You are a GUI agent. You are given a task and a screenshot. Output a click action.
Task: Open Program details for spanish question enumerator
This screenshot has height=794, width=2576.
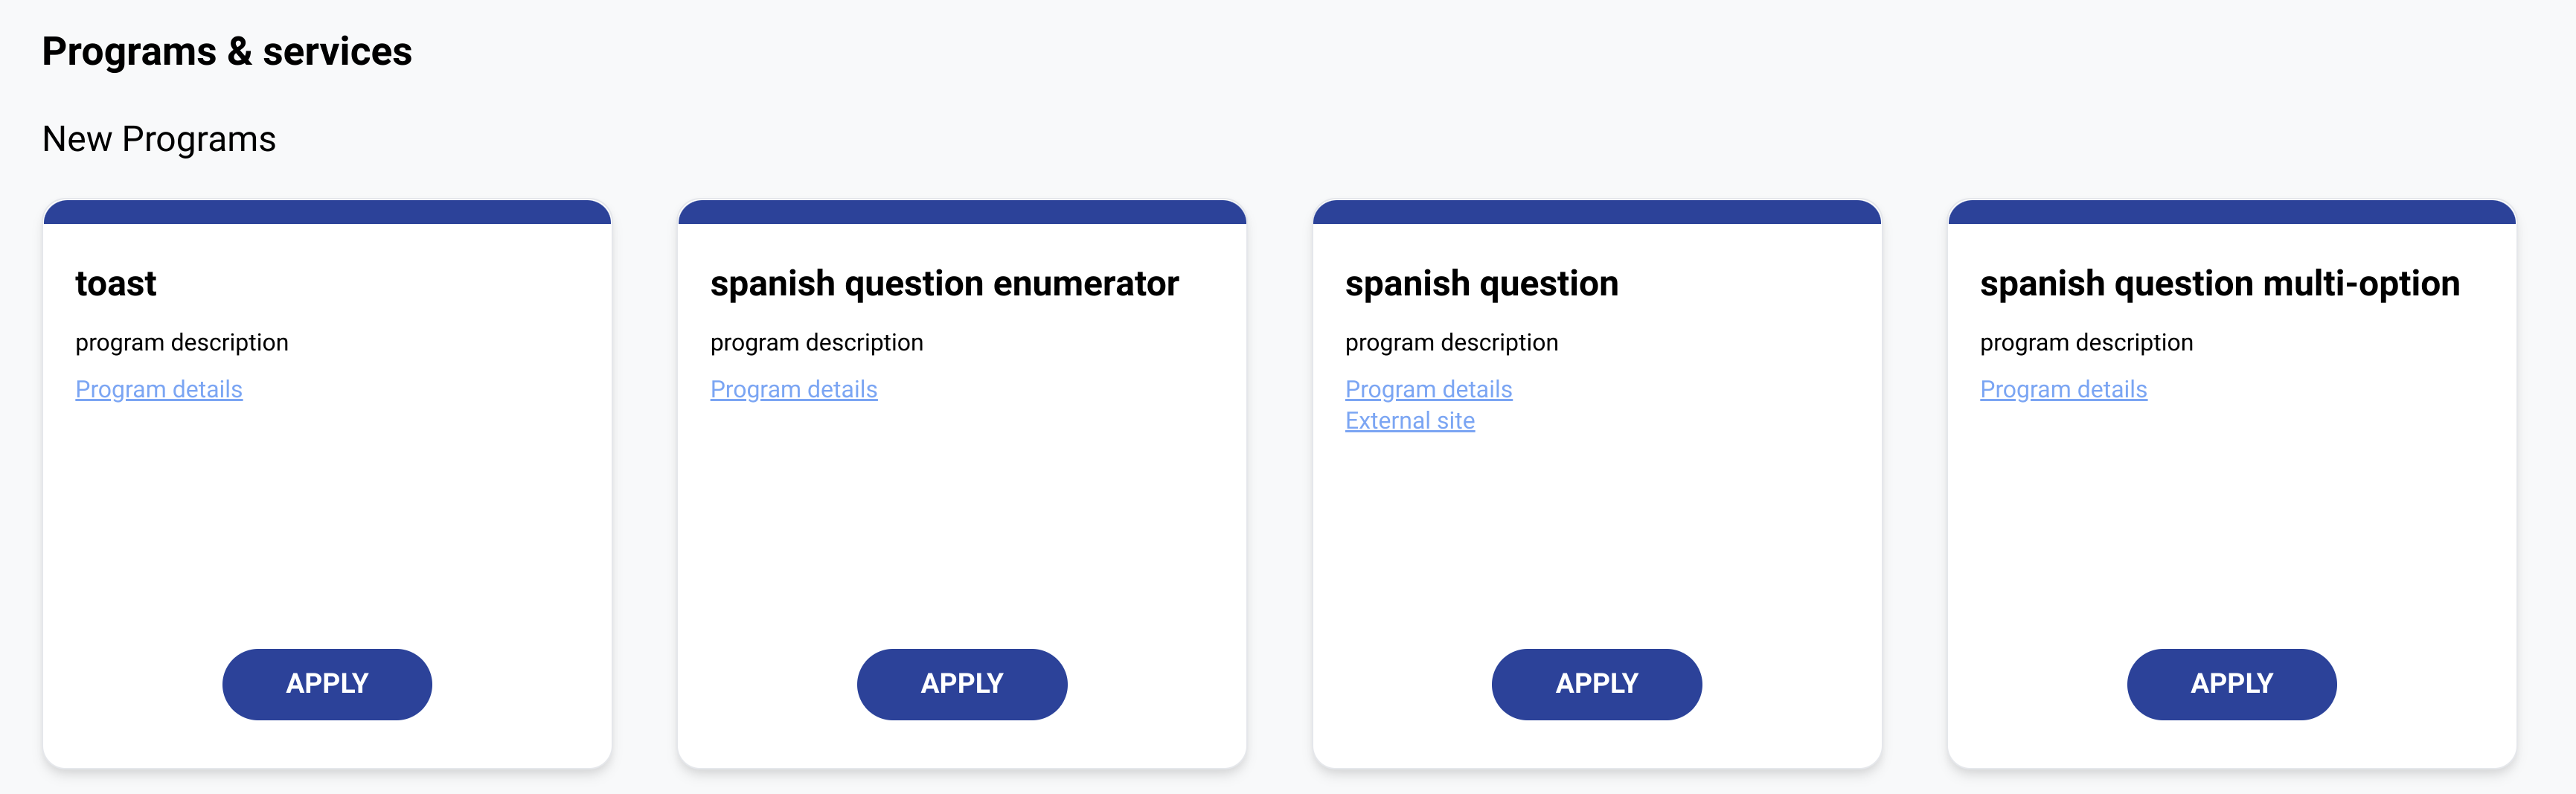click(793, 389)
